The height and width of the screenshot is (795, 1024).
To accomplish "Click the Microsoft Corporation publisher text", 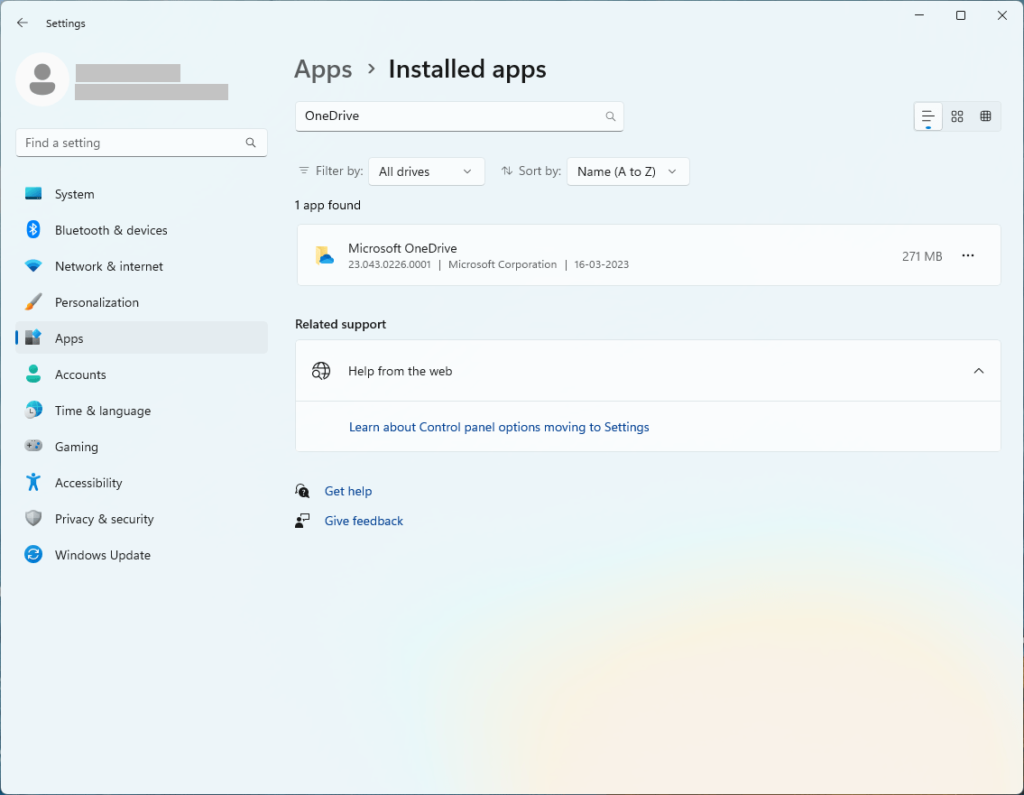I will (x=502, y=264).
